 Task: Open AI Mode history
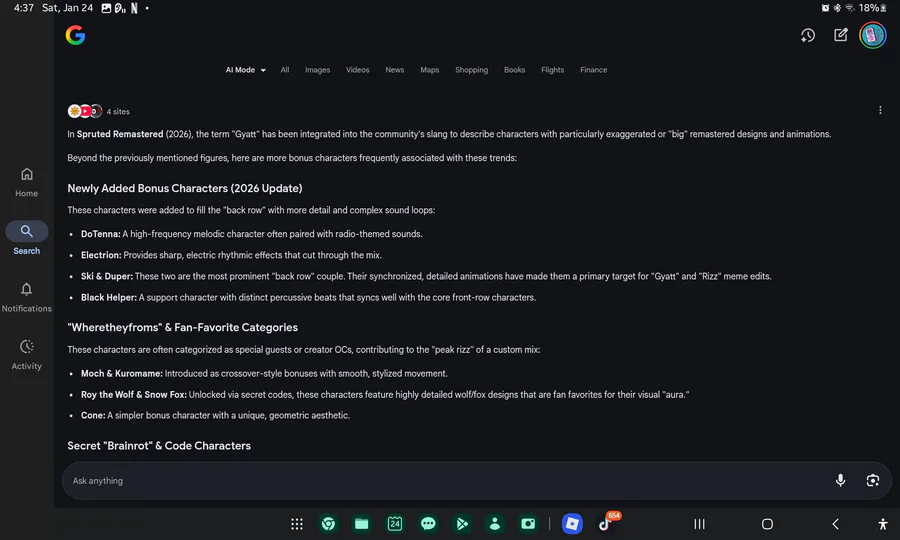point(808,35)
